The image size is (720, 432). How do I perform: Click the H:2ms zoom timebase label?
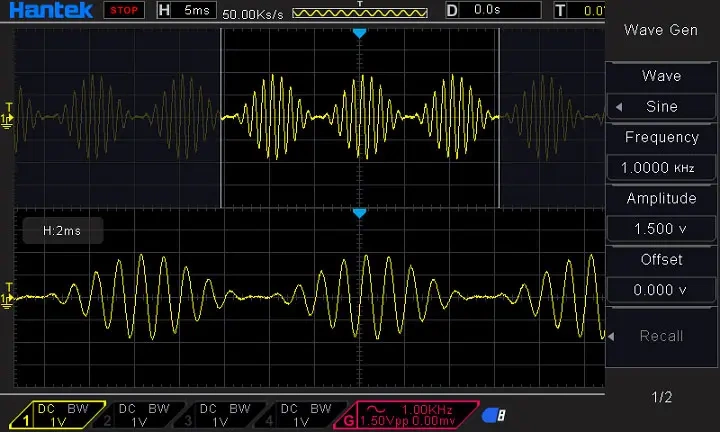[62, 230]
